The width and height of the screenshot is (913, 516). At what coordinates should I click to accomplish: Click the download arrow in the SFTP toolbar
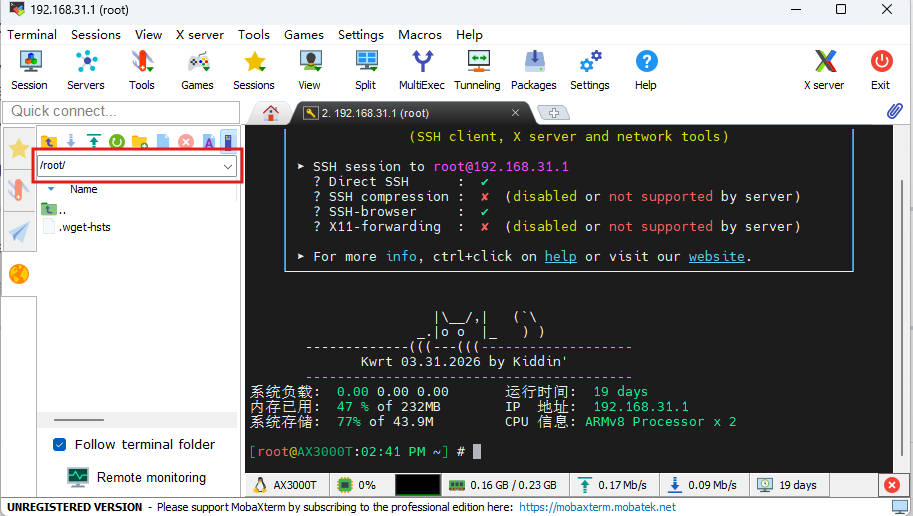[71, 141]
